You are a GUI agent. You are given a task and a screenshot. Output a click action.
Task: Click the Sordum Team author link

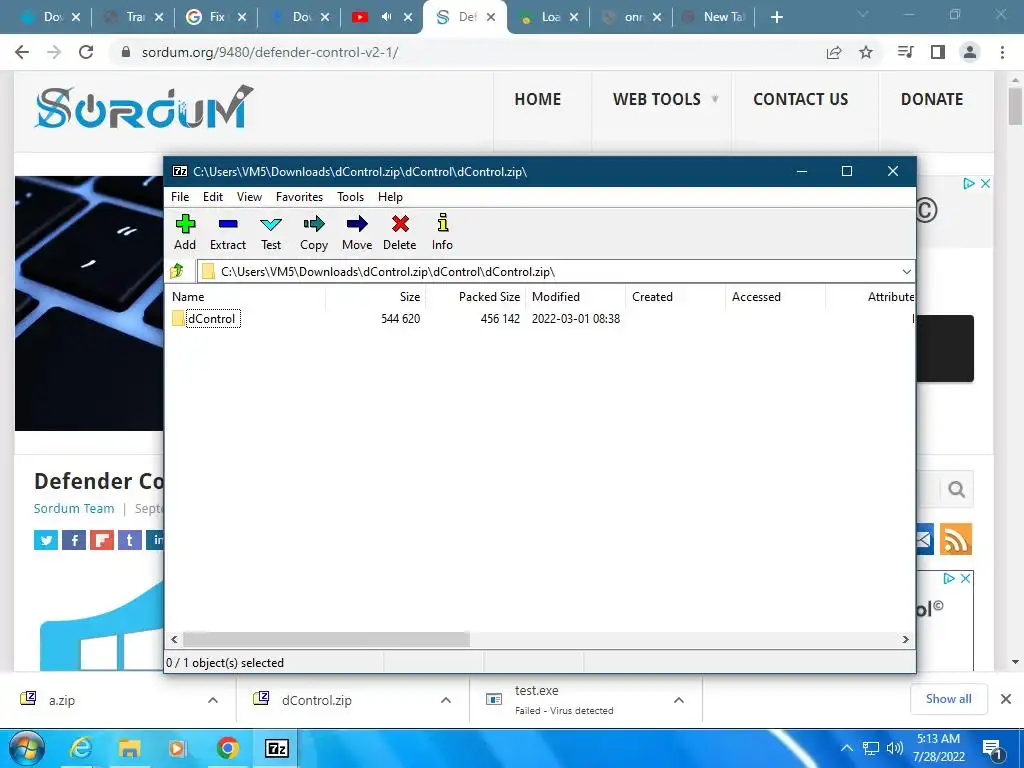(x=74, y=509)
